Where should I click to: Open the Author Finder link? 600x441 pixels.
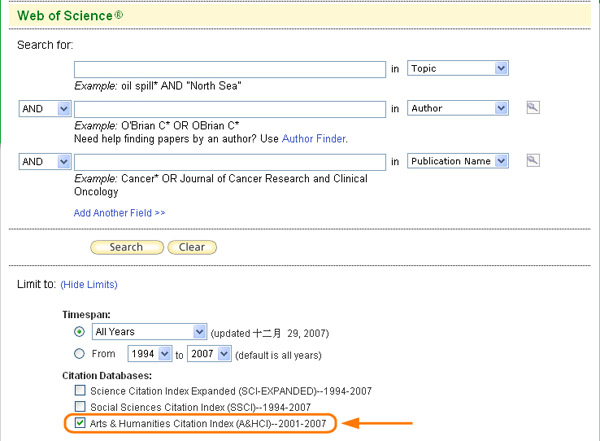[314, 139]
